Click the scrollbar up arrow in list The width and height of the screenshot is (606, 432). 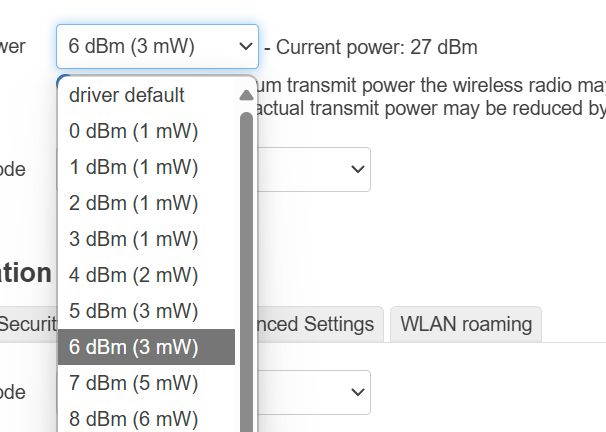click(246, 95)
